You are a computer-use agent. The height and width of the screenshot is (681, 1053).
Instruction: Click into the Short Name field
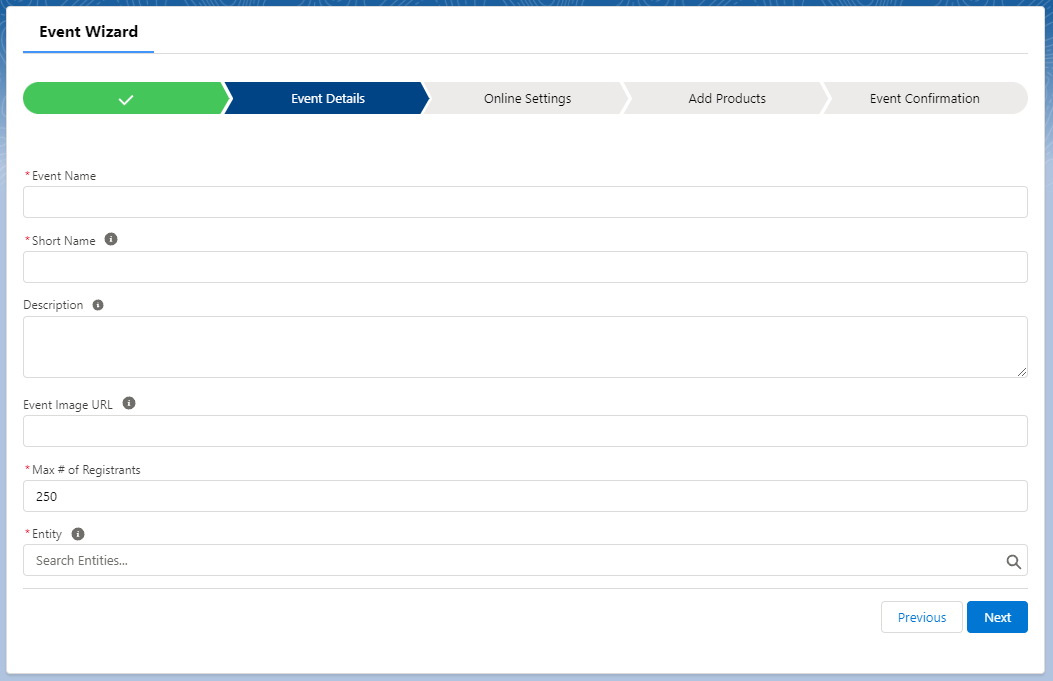(525, 267)
